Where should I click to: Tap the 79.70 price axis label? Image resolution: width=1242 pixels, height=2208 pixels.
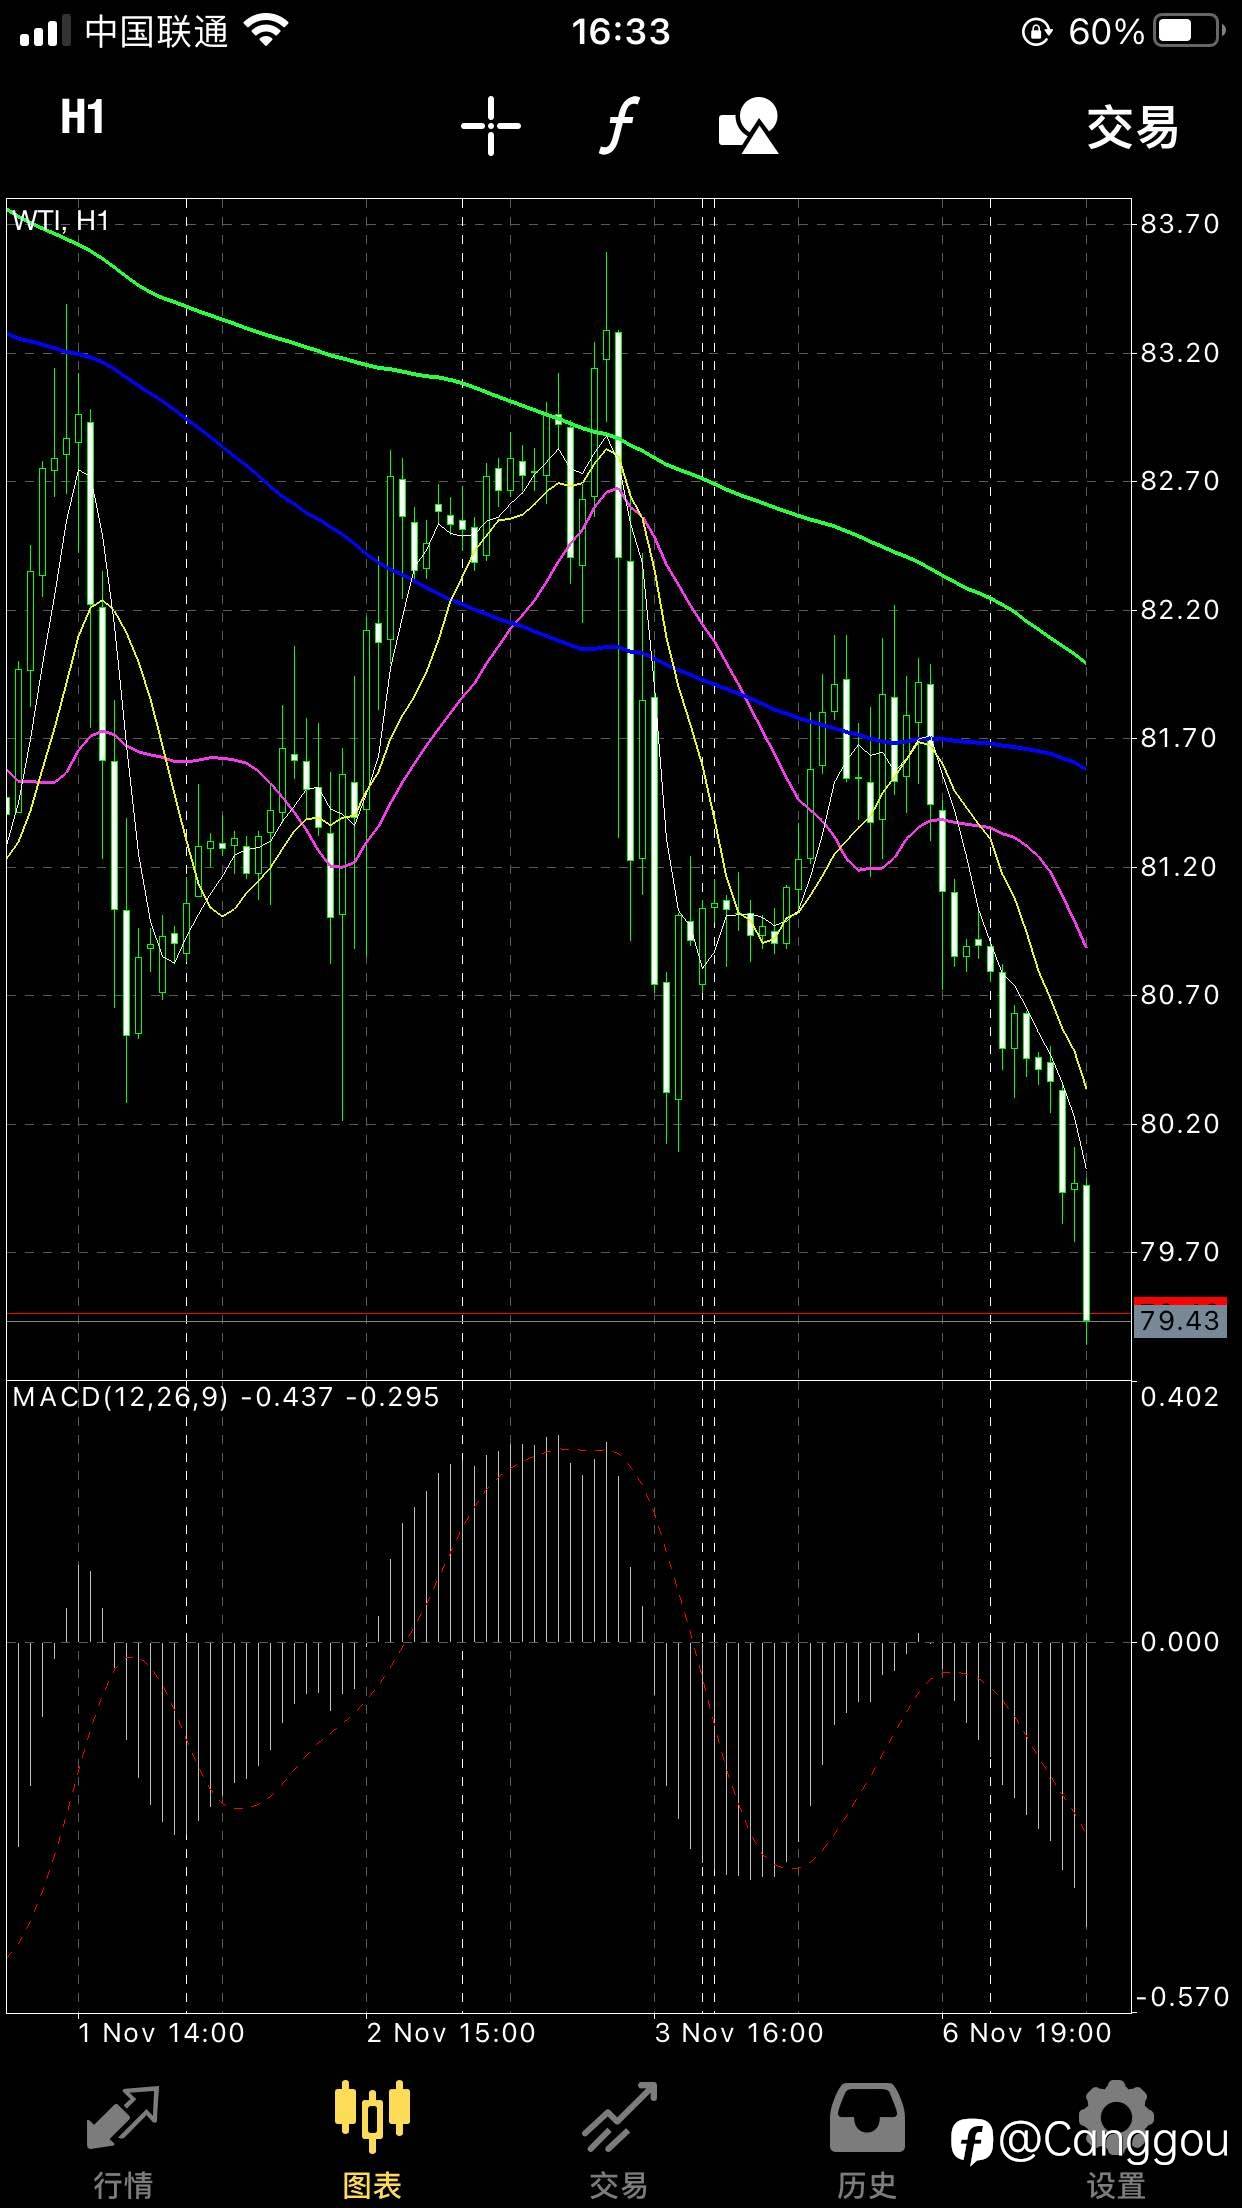pos(1180,1252)
